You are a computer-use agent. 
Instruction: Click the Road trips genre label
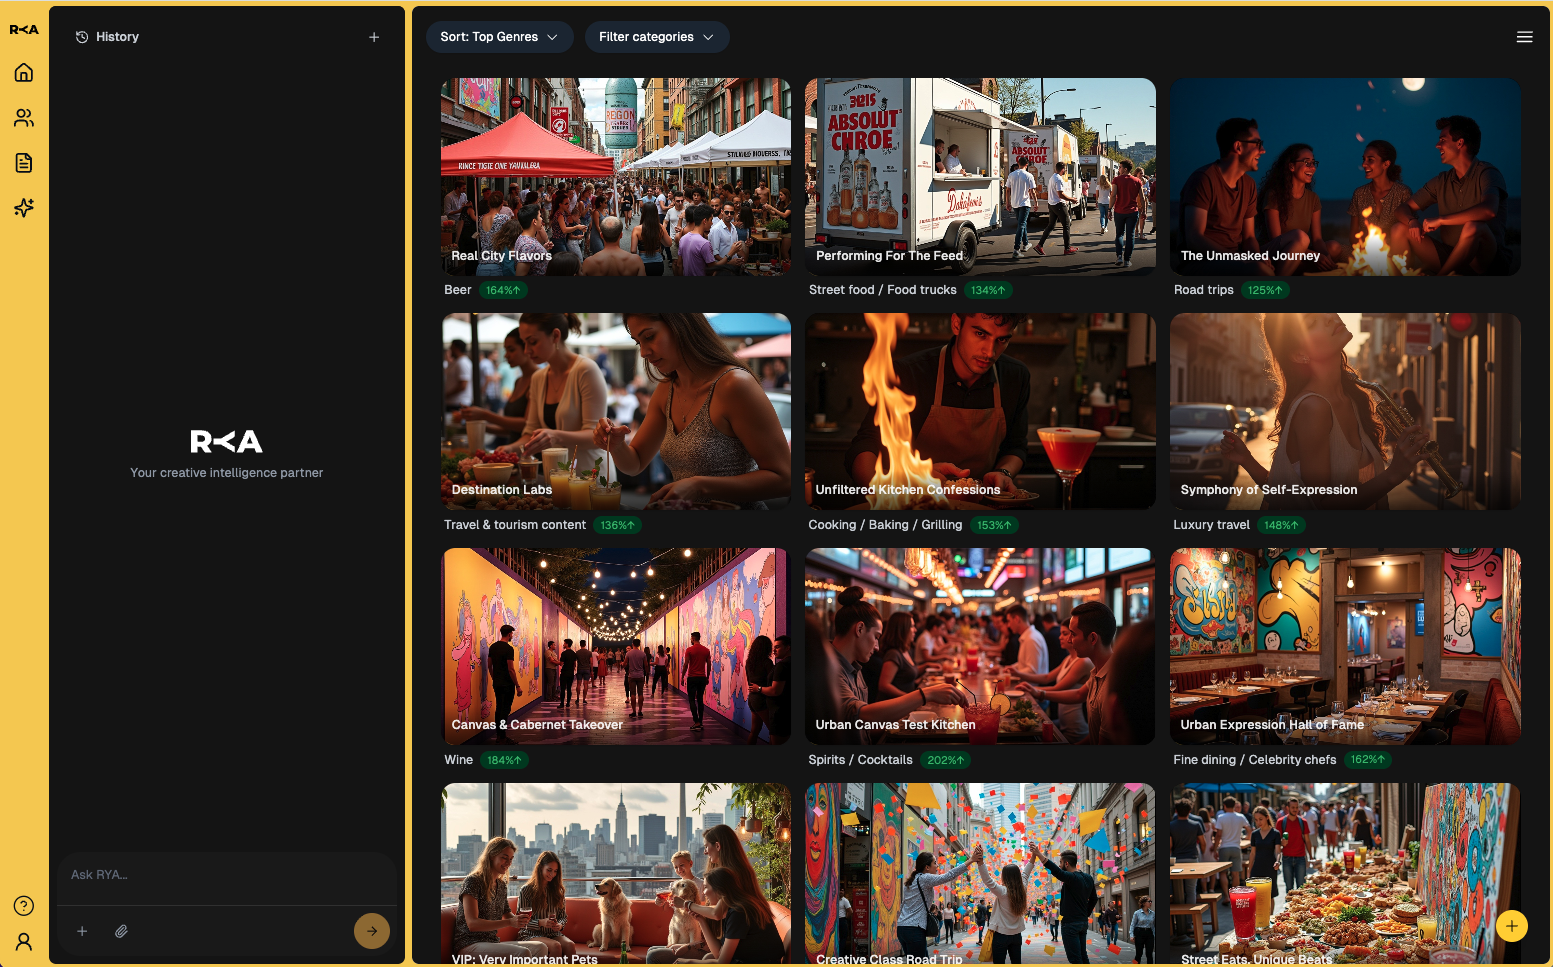(x=1204, y=290)
